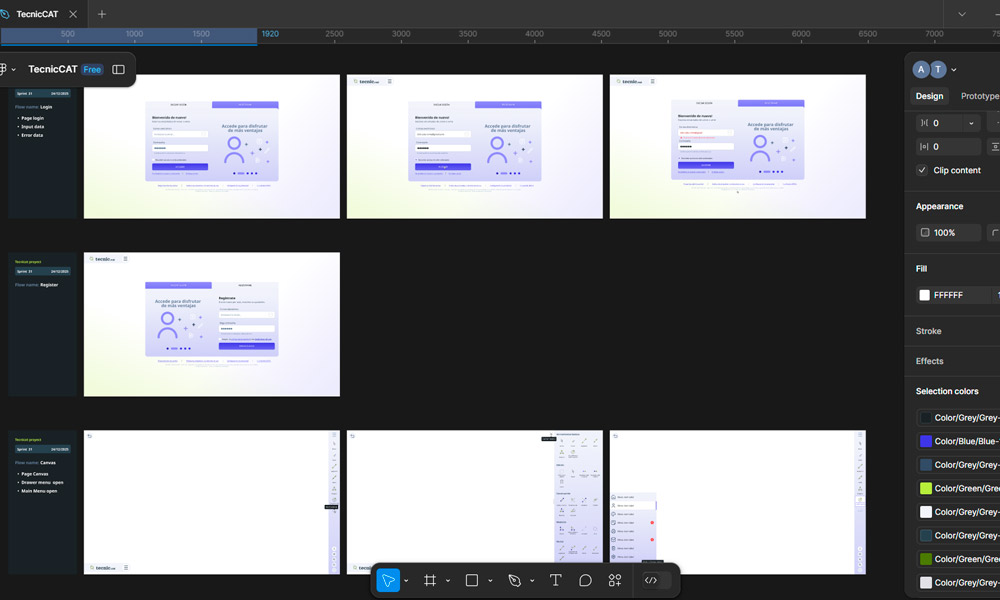Image resolution: width=1000 pixels, height=600 pixels.
Task: Open the Figma main menu dropdown
Action: (x=5, y=70)
